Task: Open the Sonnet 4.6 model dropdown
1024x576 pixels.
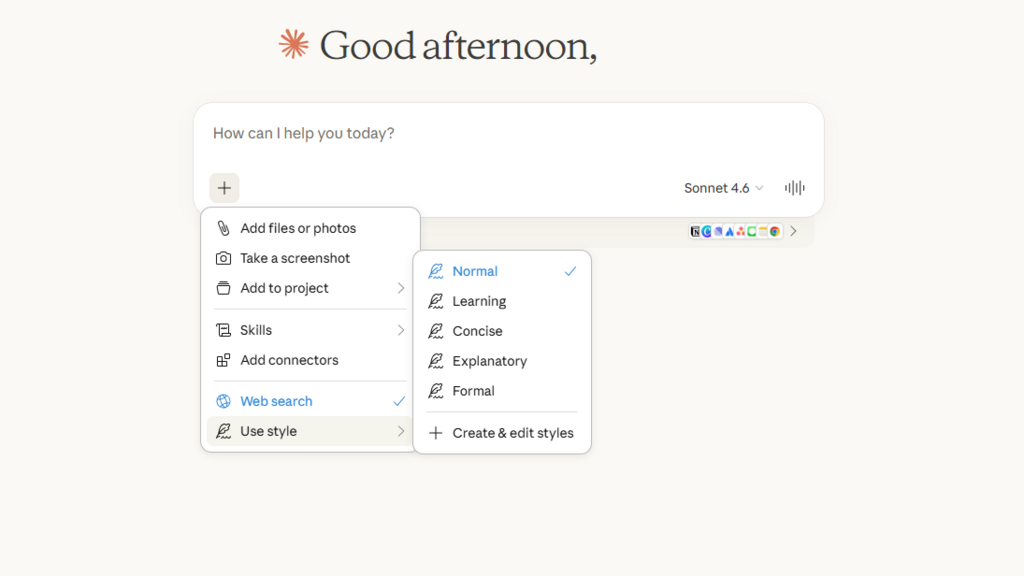Action: [x=723, y=188]
